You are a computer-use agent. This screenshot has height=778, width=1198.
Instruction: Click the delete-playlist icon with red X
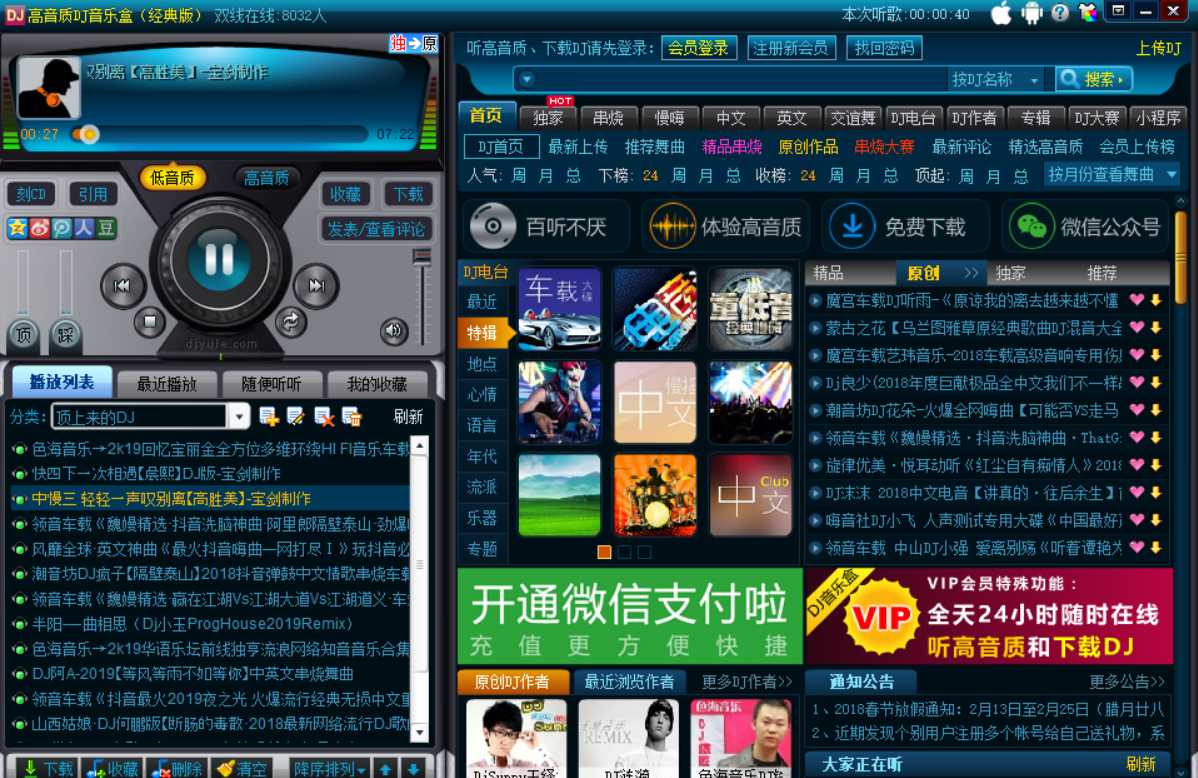(x=326, y=416)
